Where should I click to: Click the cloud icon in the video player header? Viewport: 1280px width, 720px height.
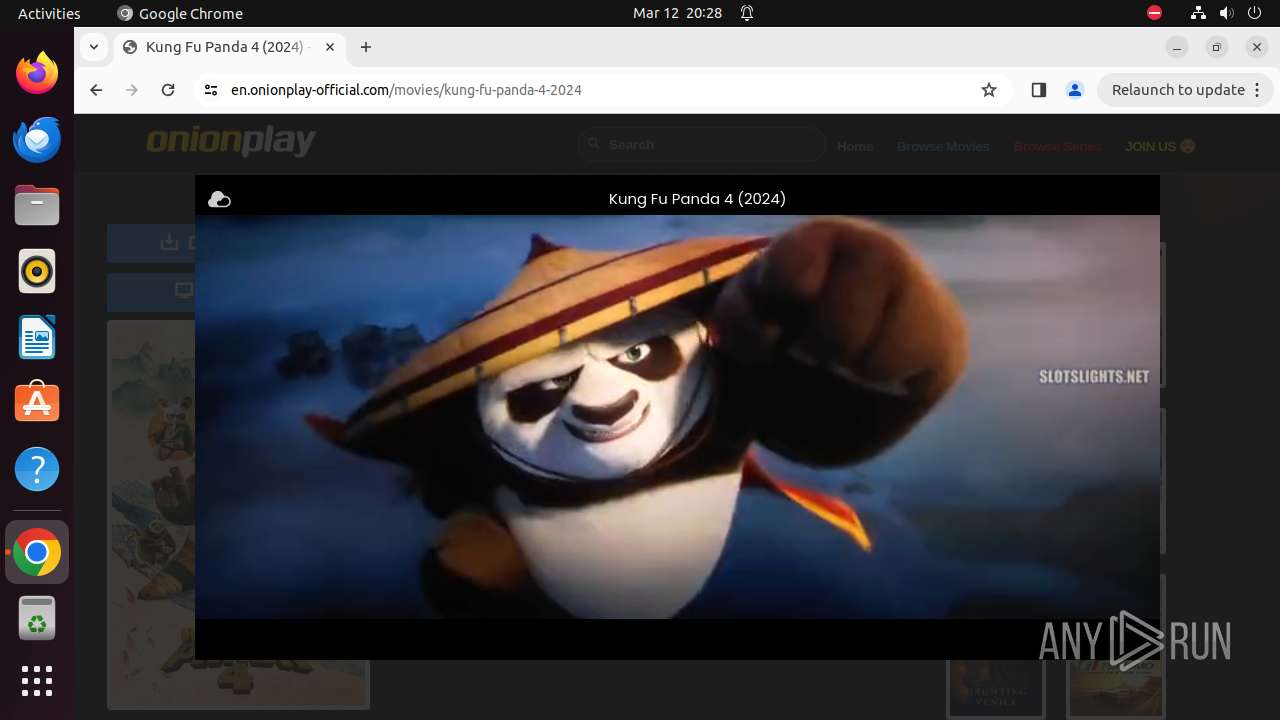(219, 200)
